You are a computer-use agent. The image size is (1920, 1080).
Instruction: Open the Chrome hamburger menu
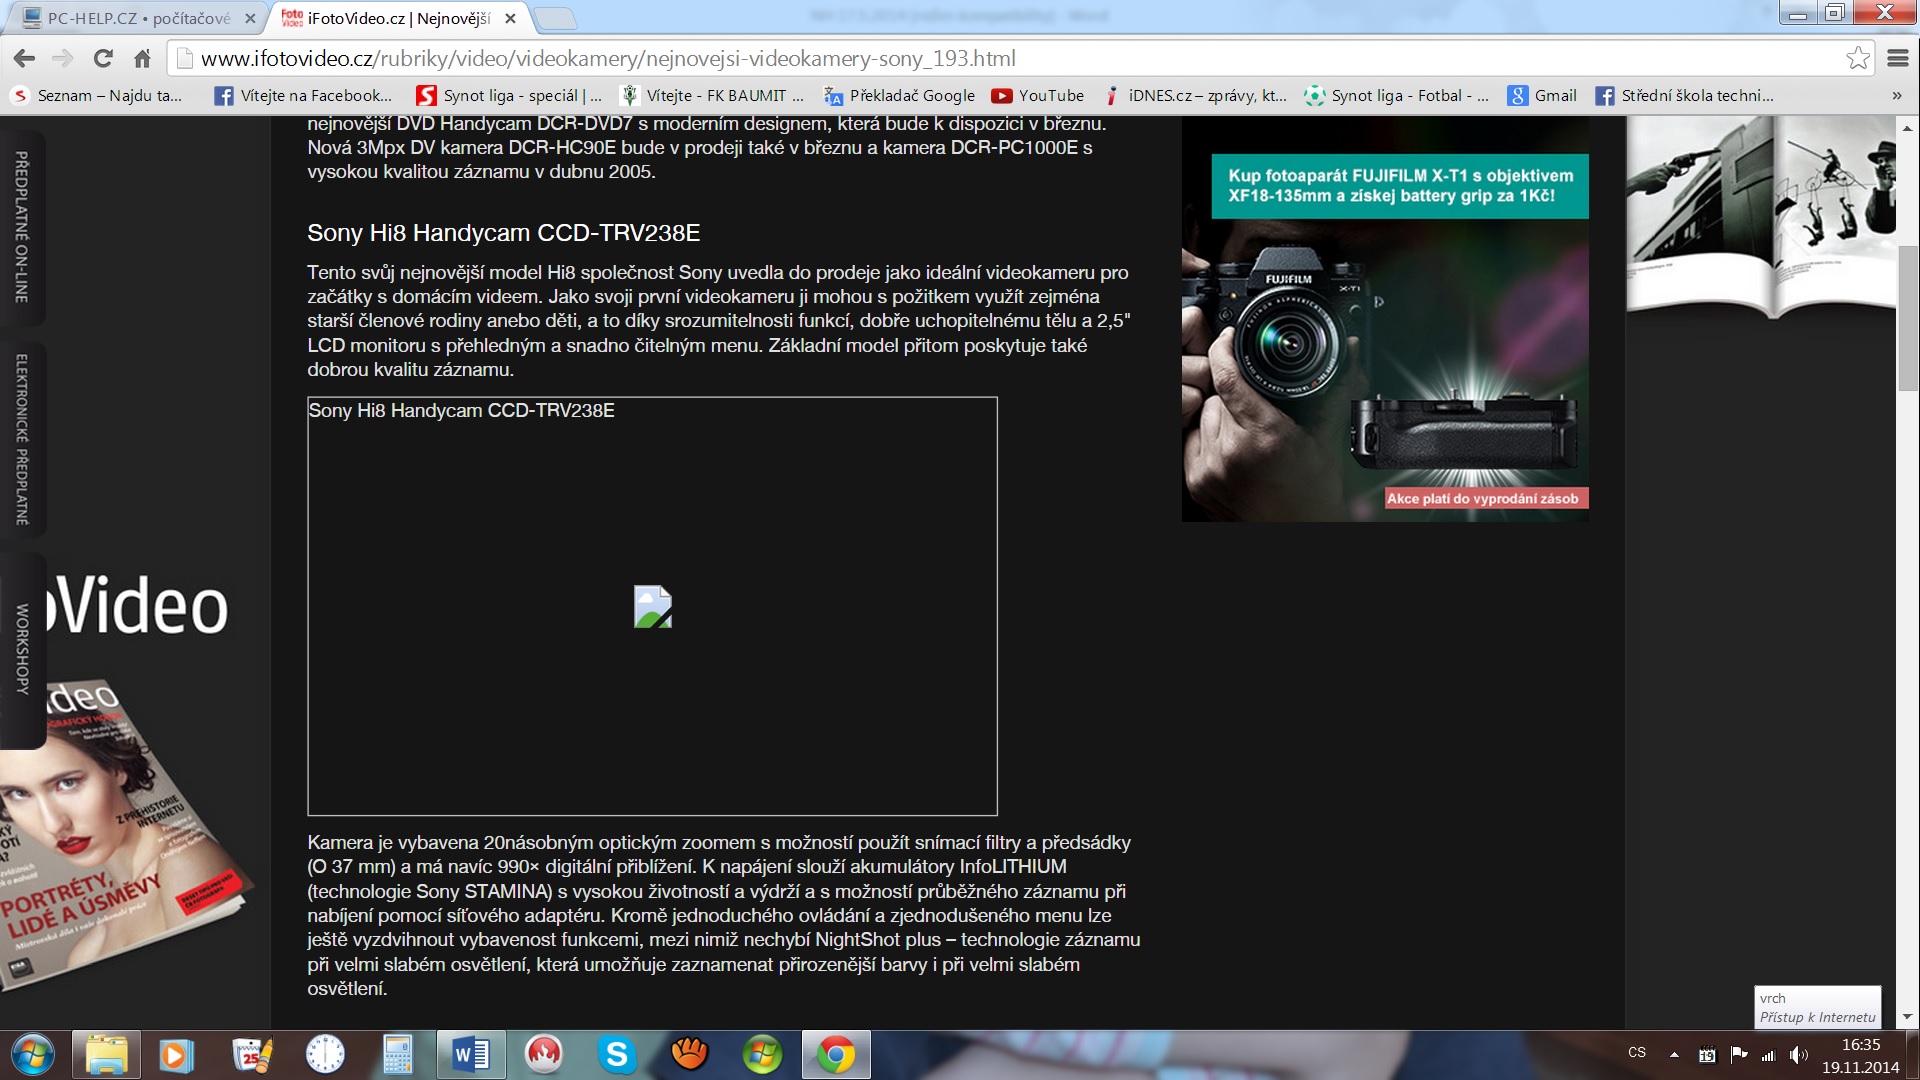coord(1897,58)
